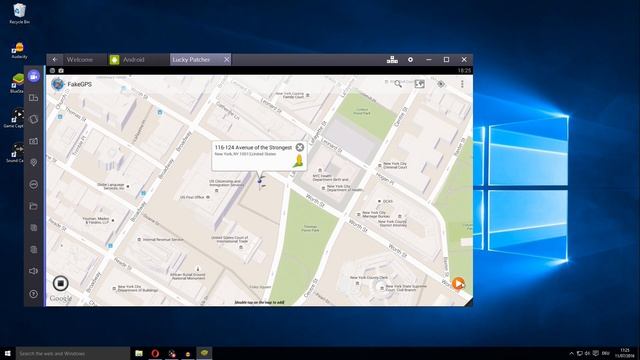Click the Thomas Paine Park label on the map

click(x=310, y=229)
